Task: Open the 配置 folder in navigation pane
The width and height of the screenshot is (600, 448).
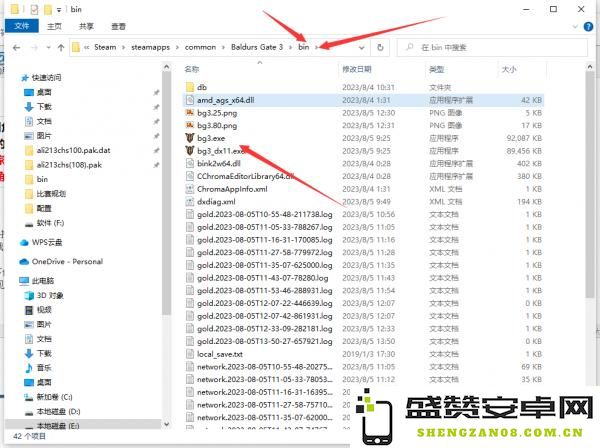Action: (x=44, y=209)
